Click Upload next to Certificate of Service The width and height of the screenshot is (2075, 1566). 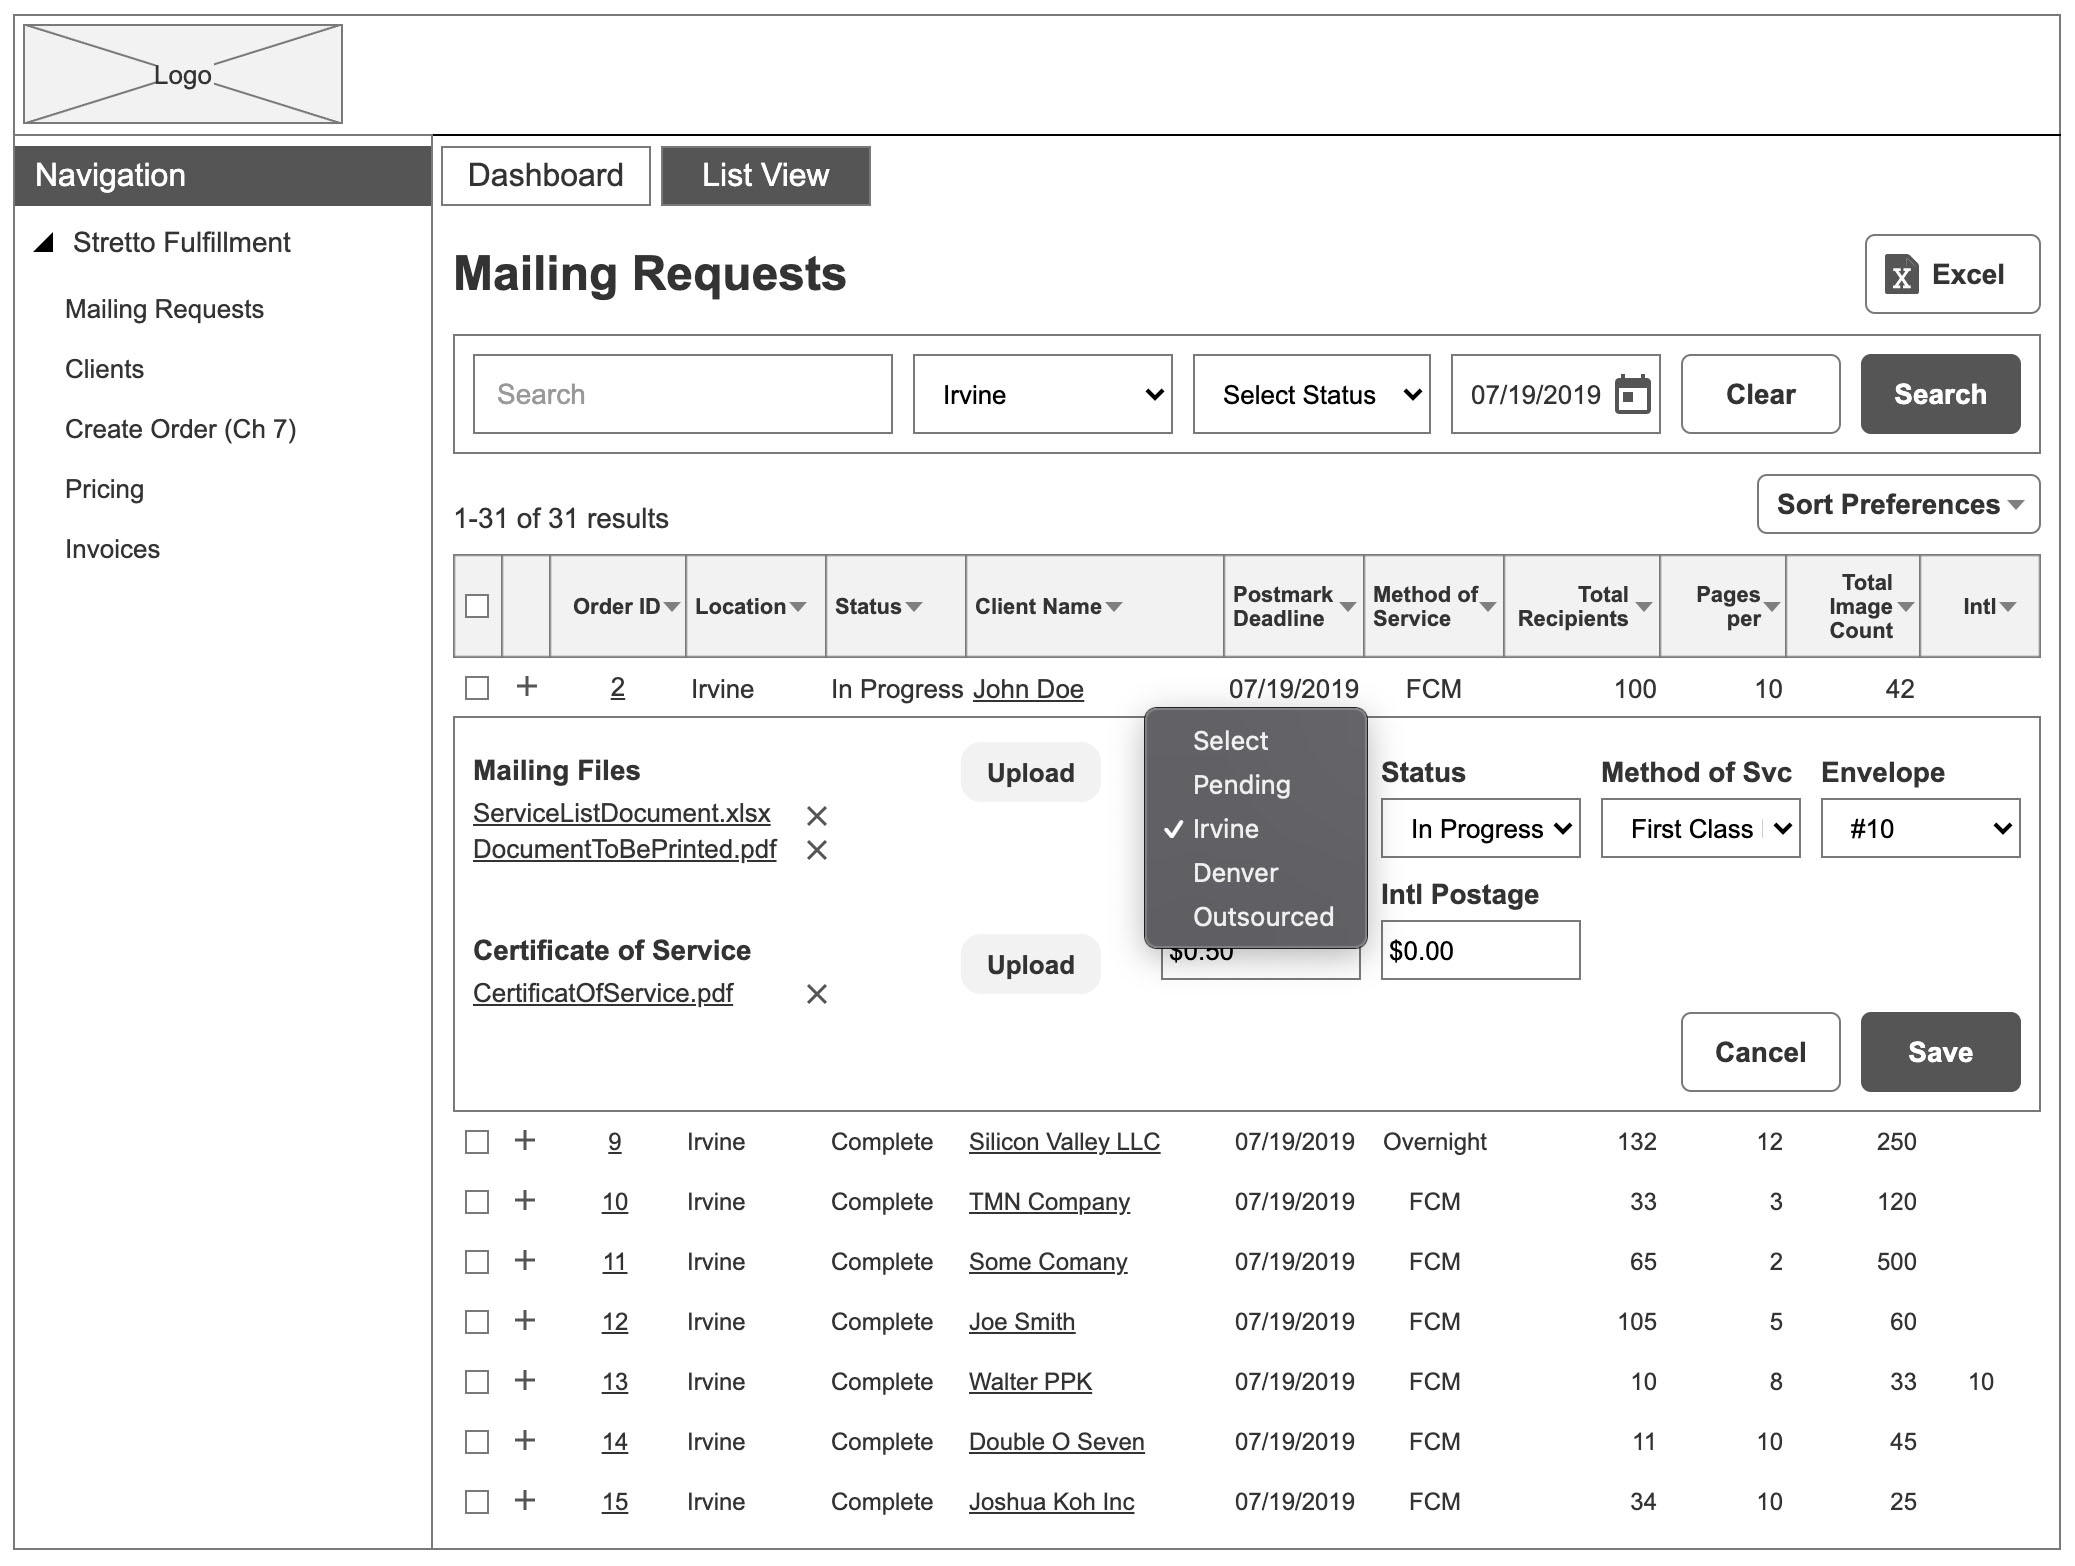(1030, 964)
